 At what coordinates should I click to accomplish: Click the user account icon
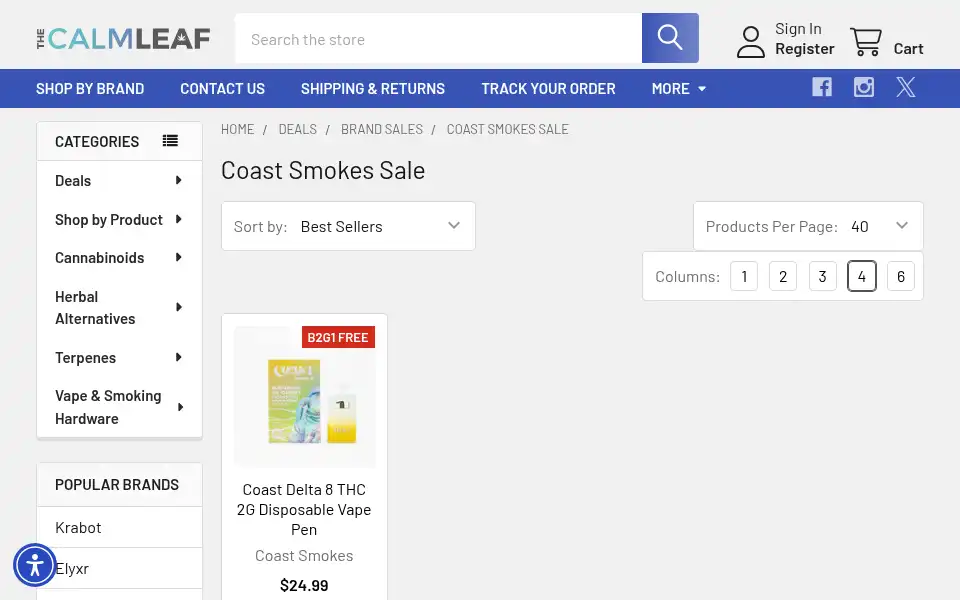click(751, 41)
